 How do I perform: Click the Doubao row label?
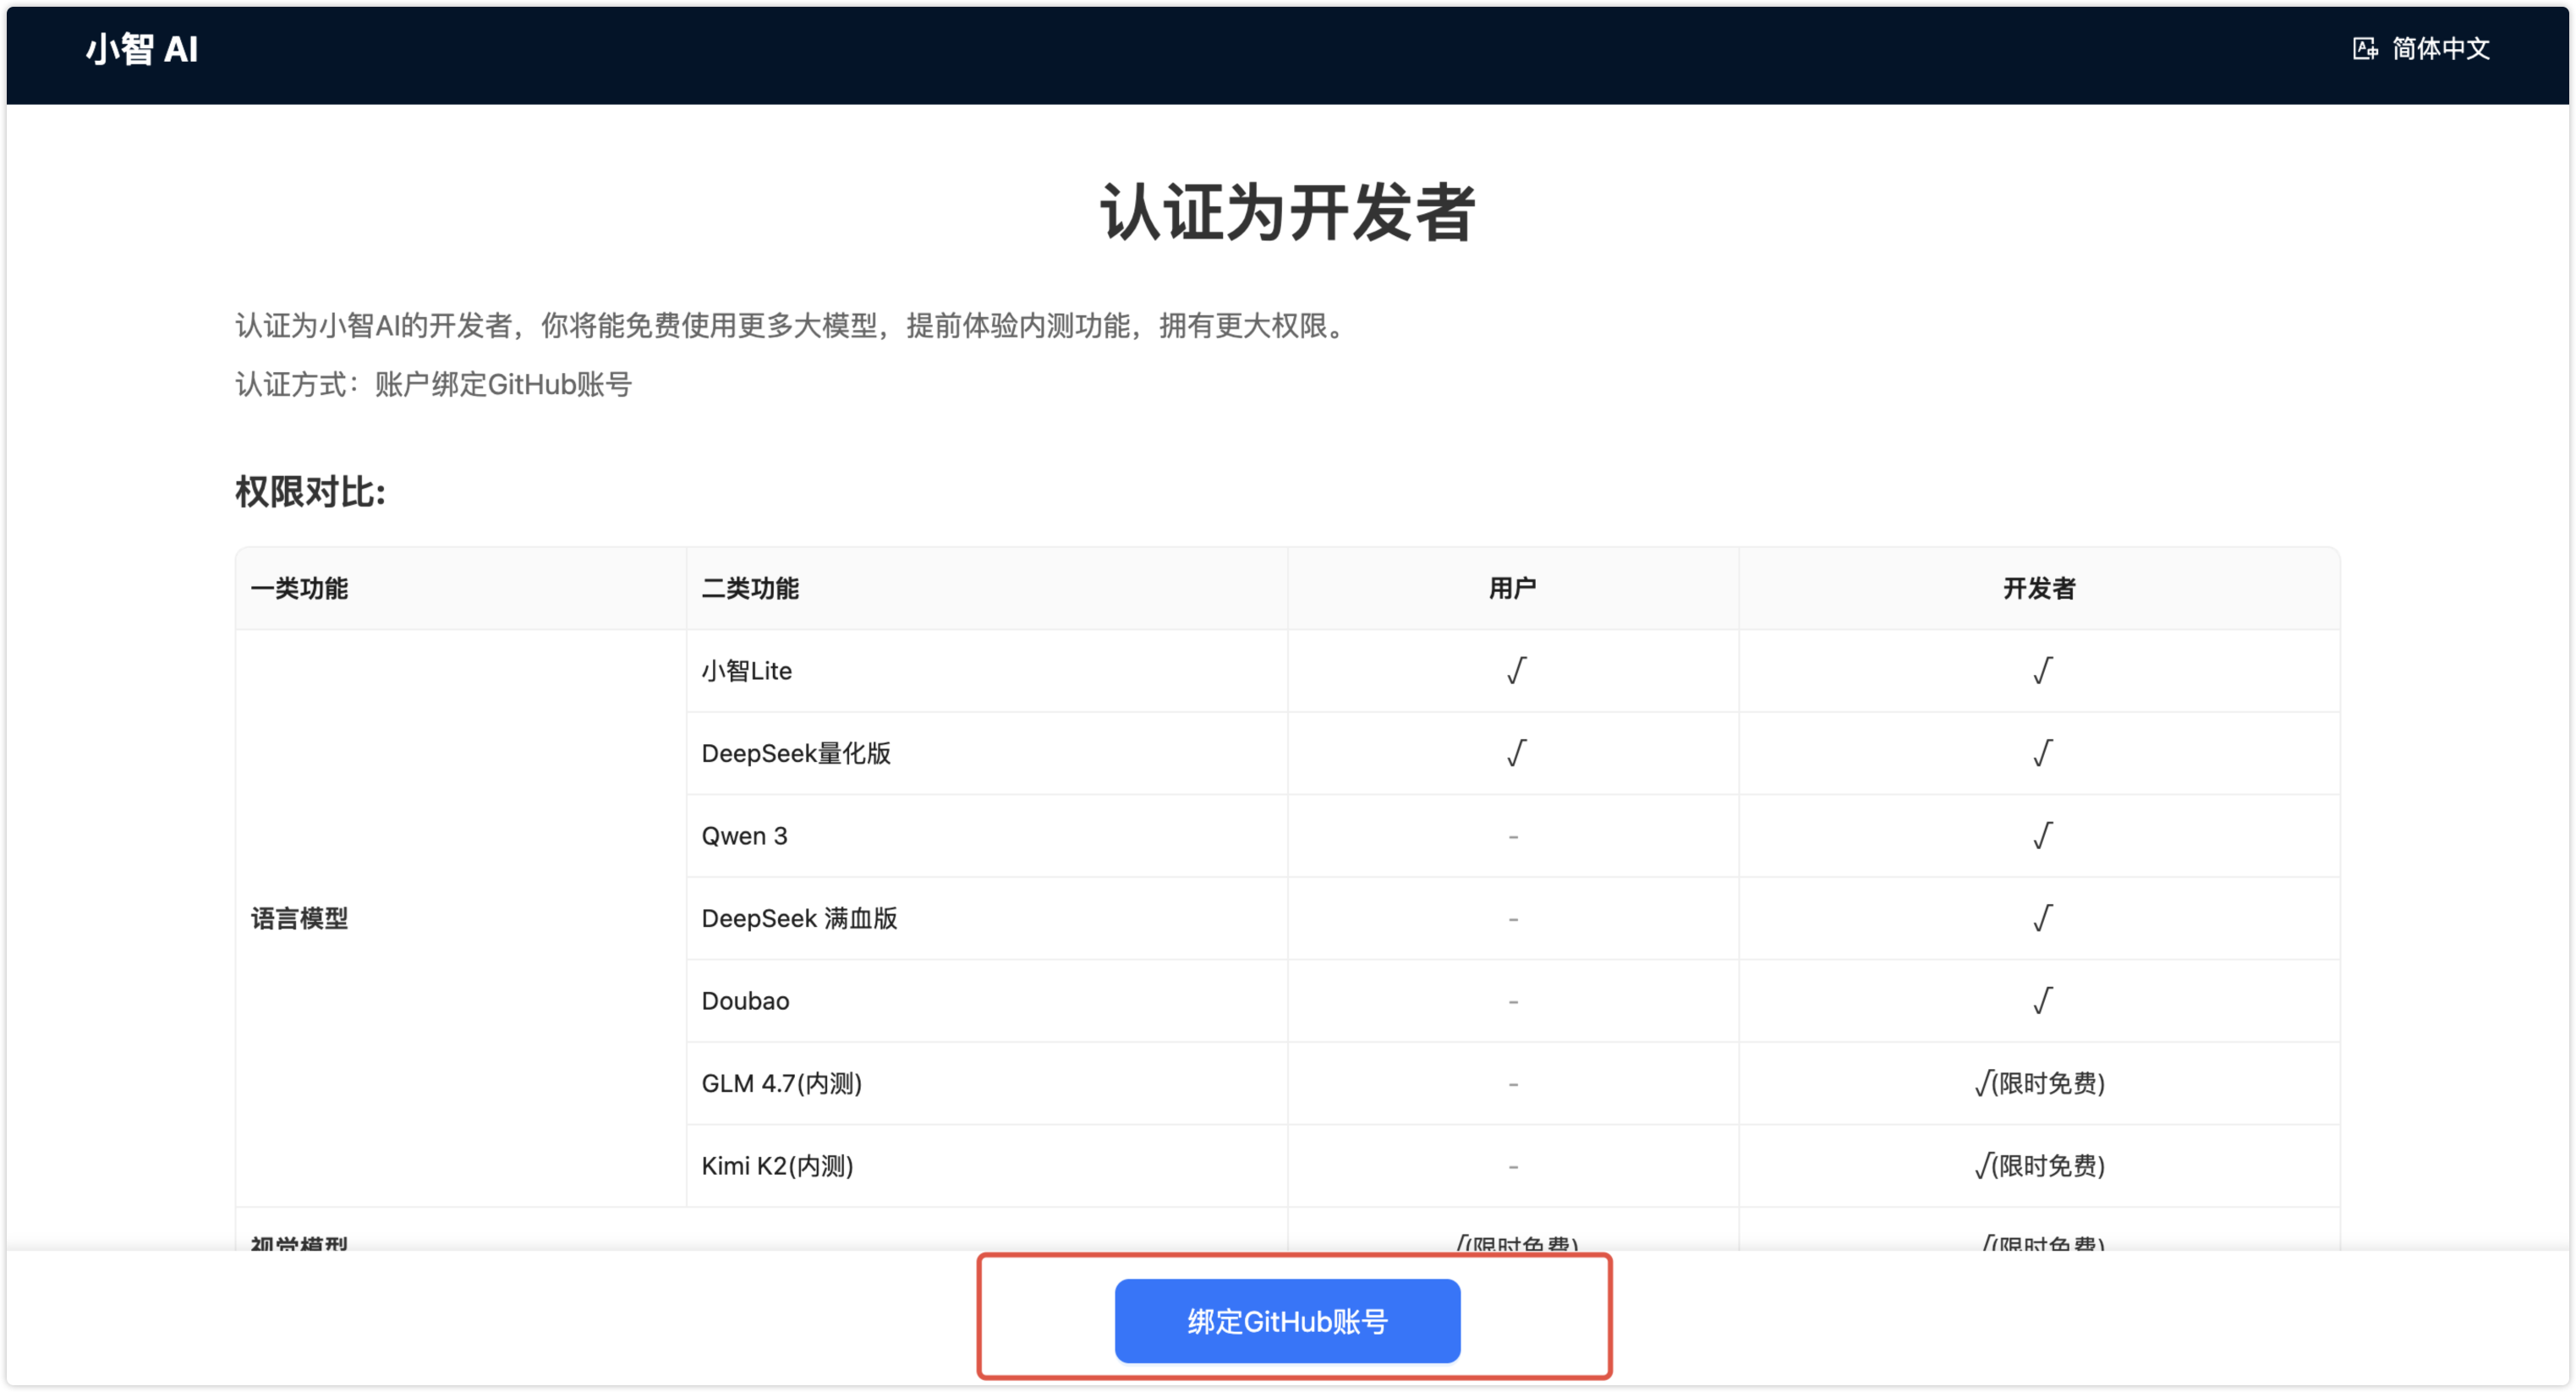tap(745, 1000)
